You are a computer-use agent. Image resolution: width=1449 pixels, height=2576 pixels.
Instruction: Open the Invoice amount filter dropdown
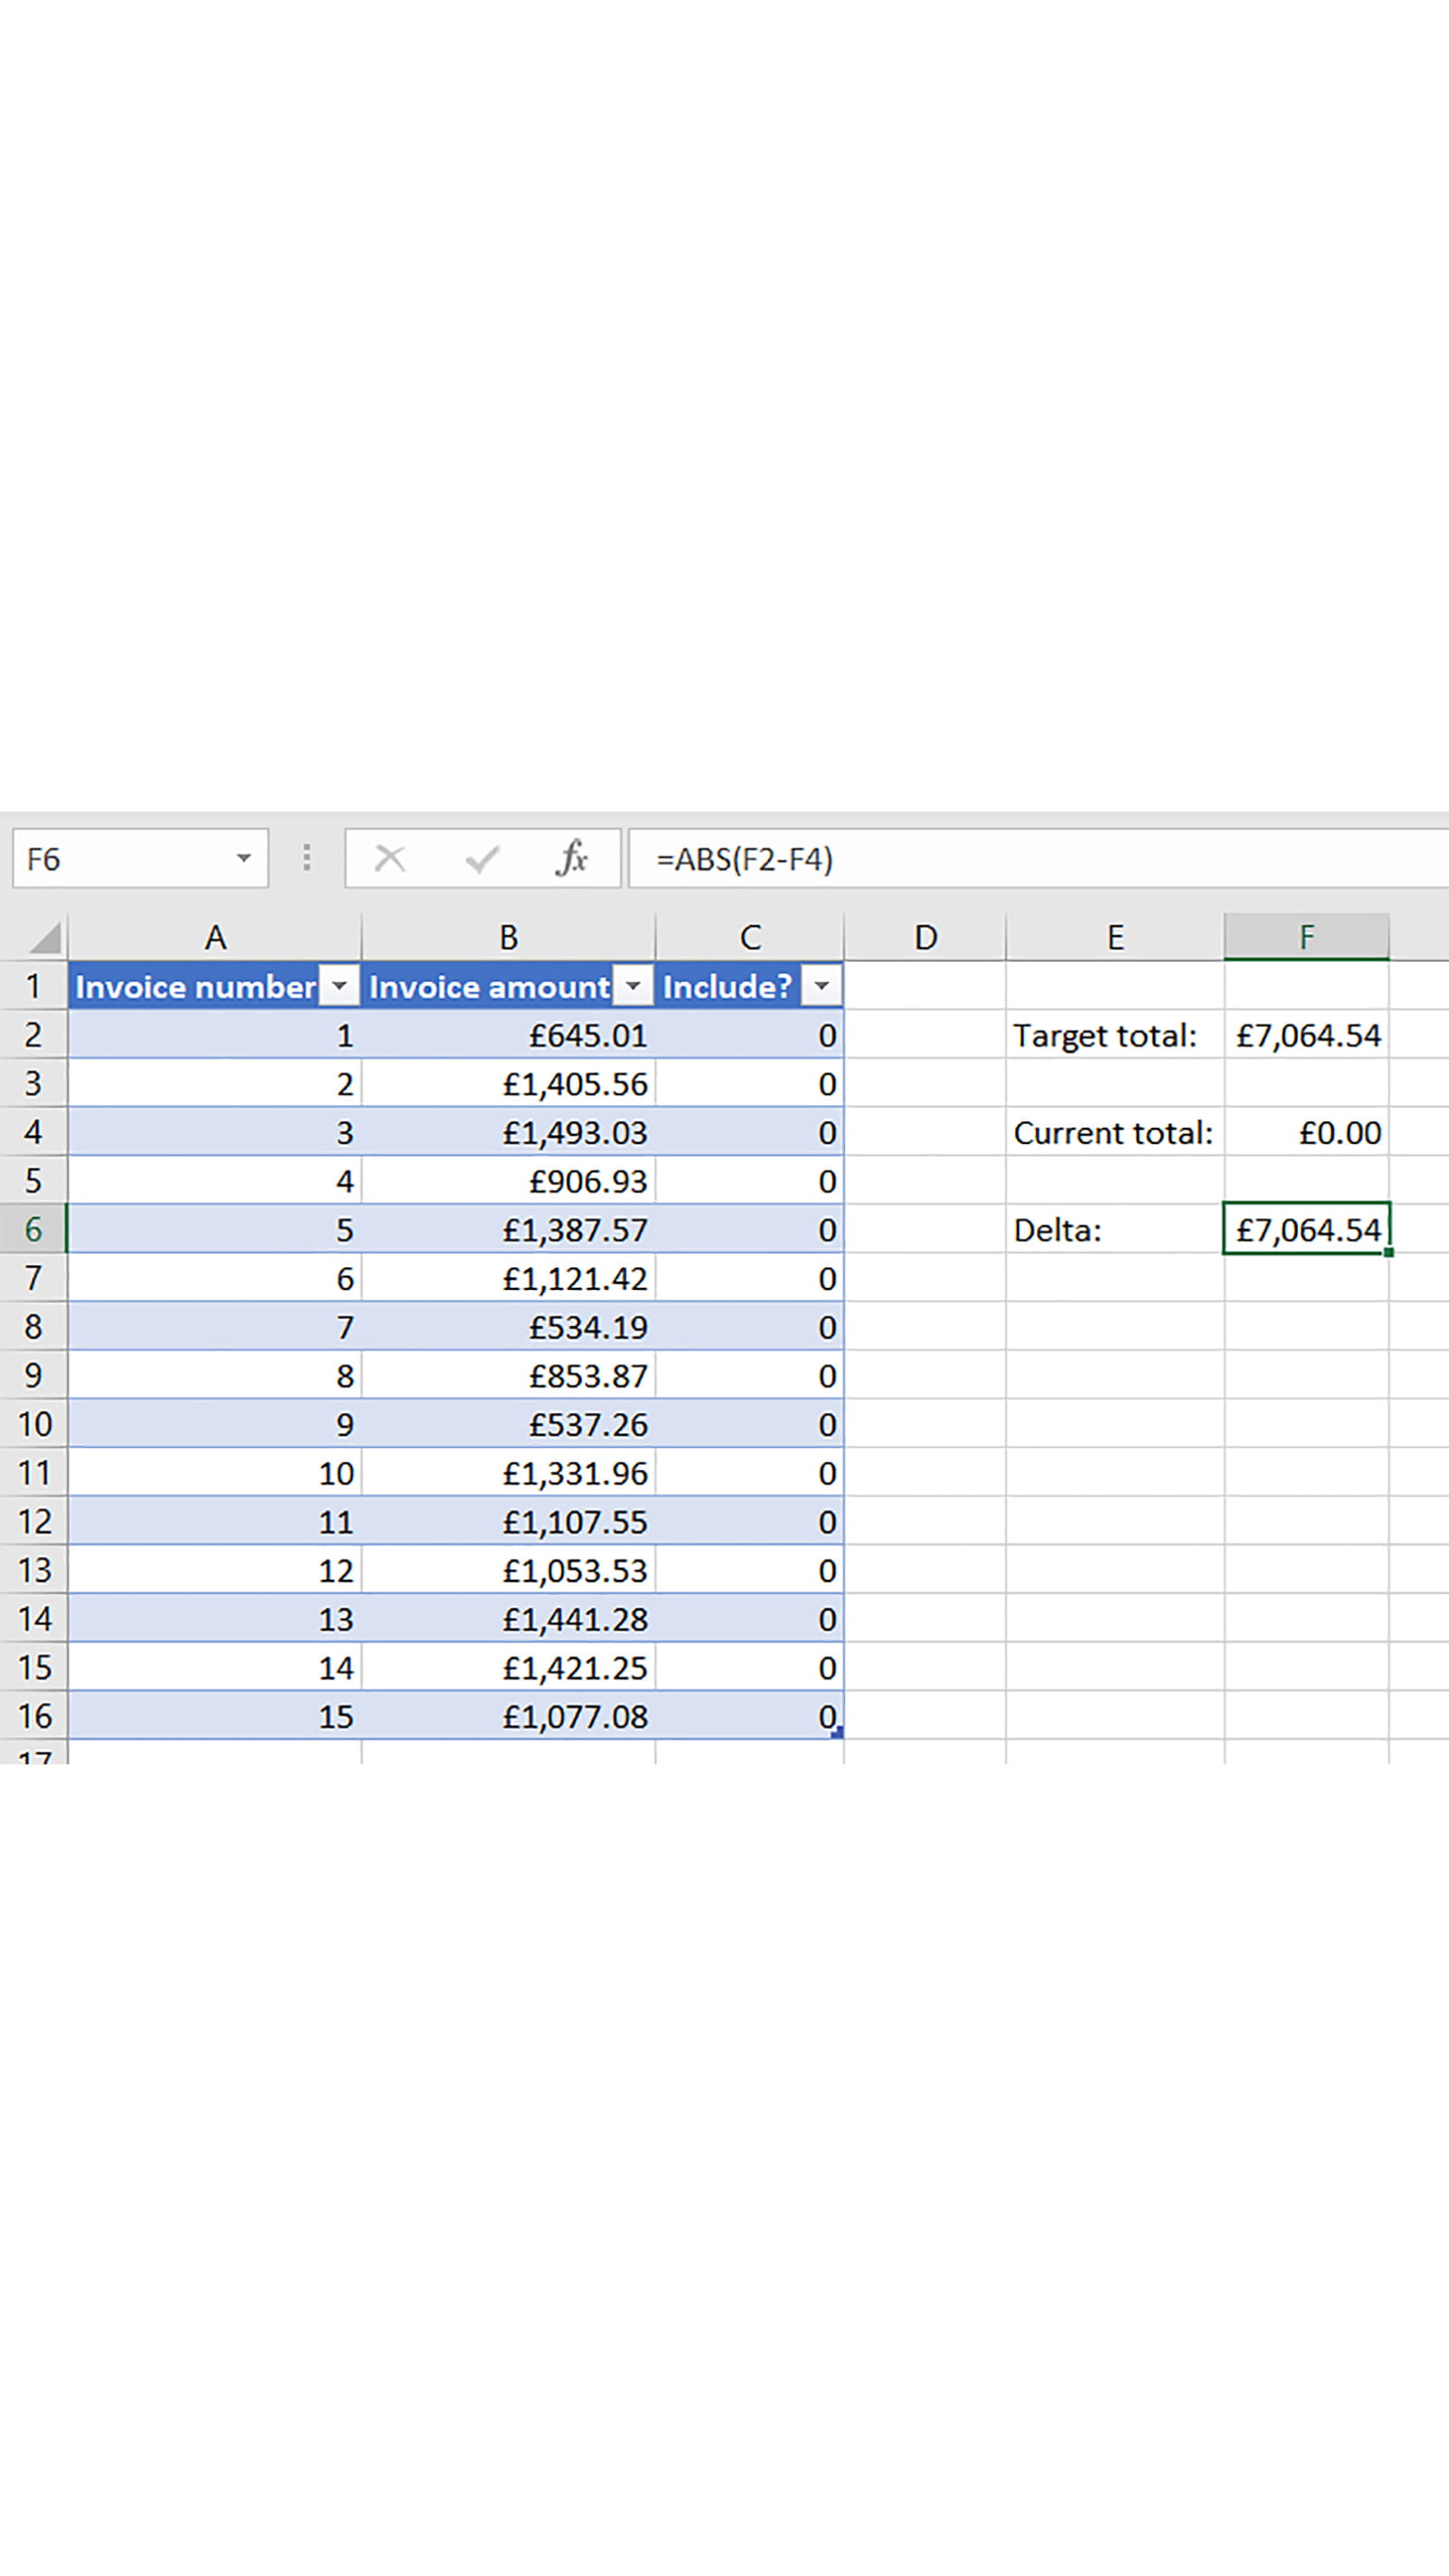tap(633, 986)
